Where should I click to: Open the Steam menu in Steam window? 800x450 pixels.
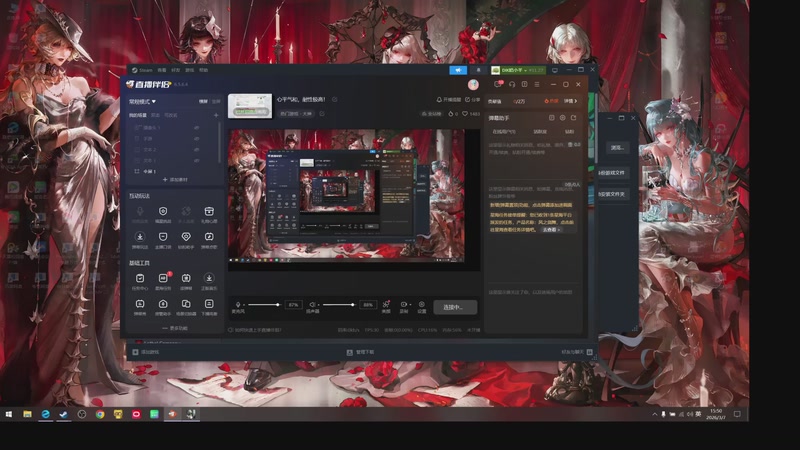[142, 70]
